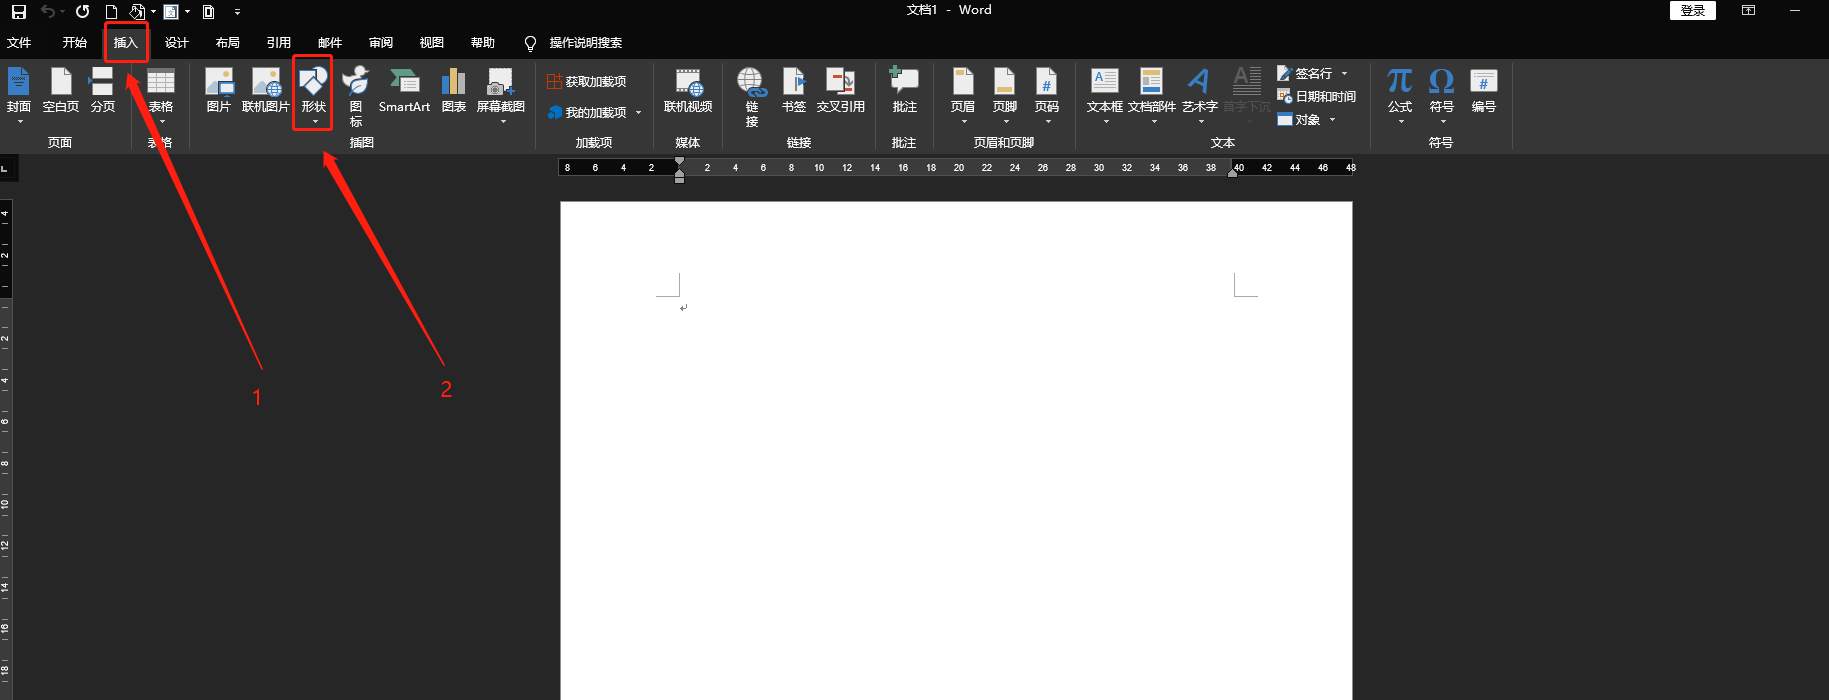Click the left indent marker on ruler

tap(679, 178)
